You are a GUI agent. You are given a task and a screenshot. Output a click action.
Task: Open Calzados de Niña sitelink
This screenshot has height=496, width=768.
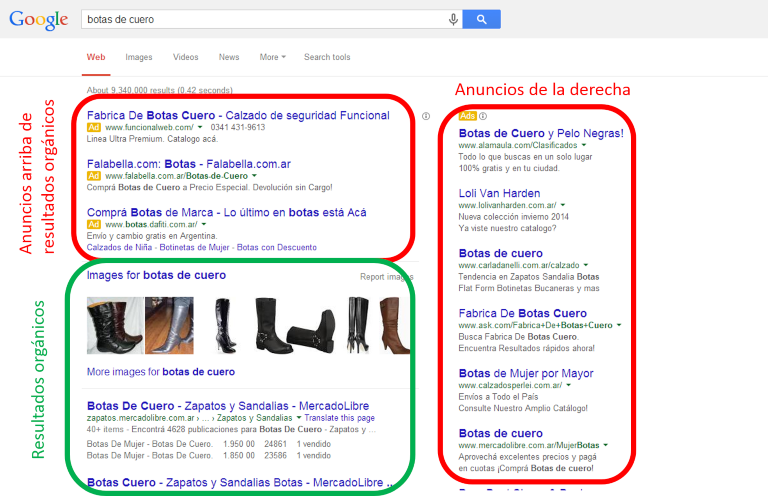coord(120,247)
